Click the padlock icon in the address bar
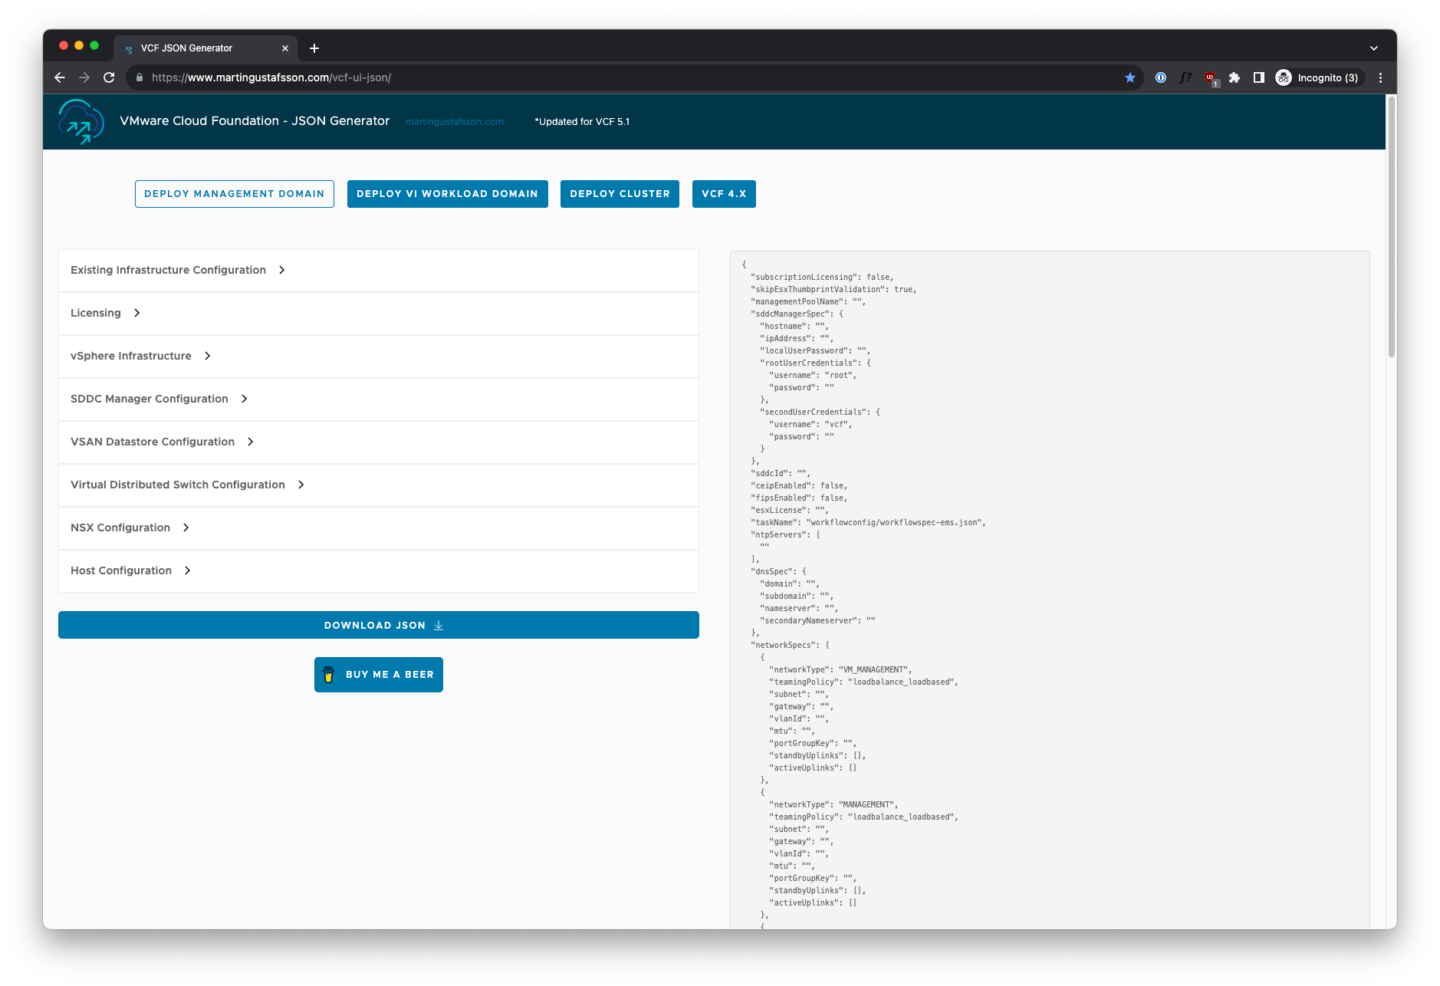This screenshot has width=1440, height=986. tap(138, 77)
